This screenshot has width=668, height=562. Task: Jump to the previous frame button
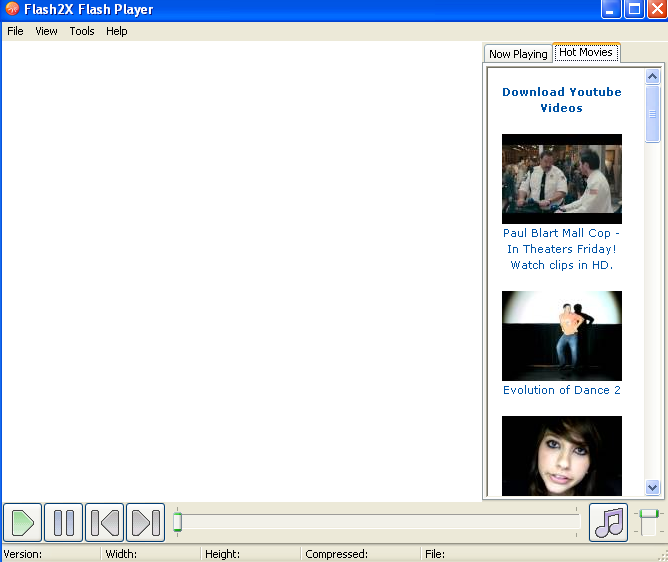point(104,522)
